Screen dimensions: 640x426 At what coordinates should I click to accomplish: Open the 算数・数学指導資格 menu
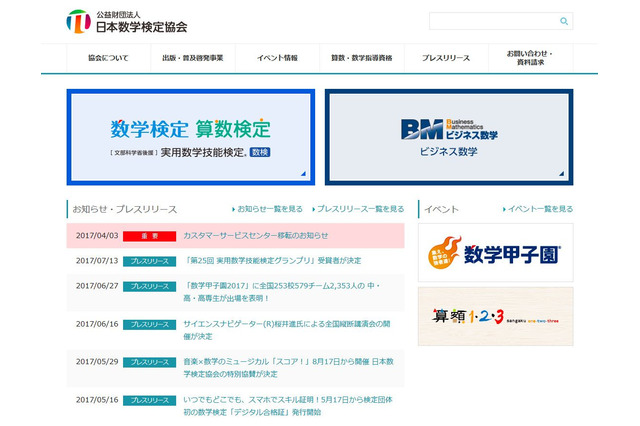(362, 58)
